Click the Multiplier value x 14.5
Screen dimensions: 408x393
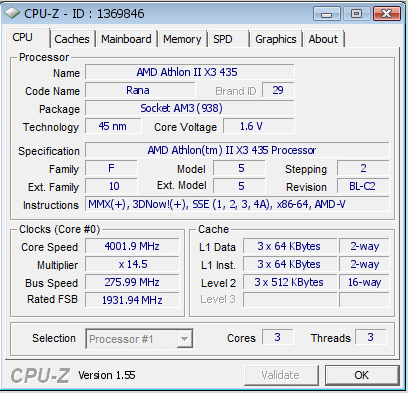coord(132,264)
